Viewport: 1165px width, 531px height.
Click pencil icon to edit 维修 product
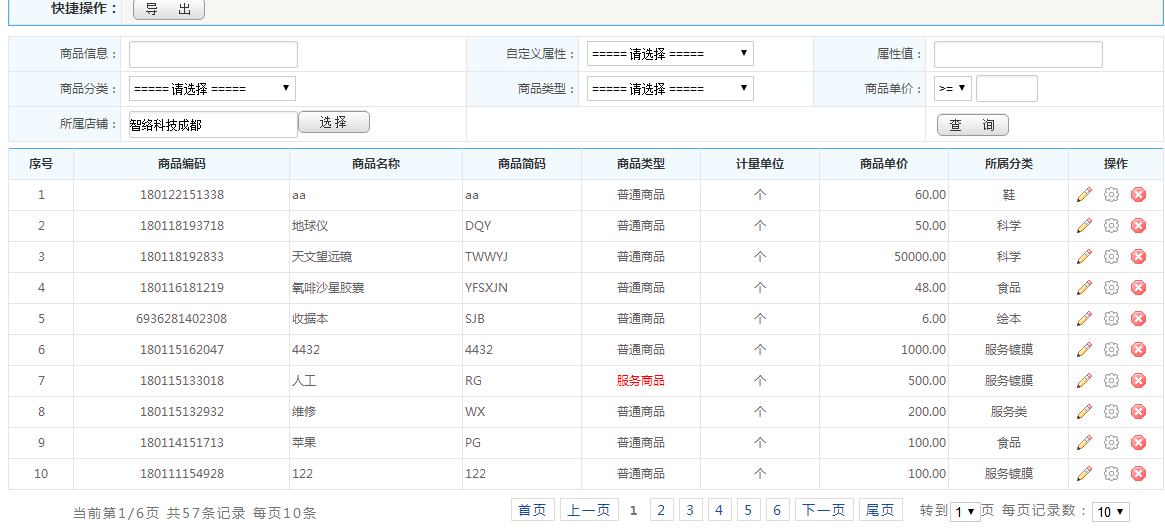tap(1084, 412)
